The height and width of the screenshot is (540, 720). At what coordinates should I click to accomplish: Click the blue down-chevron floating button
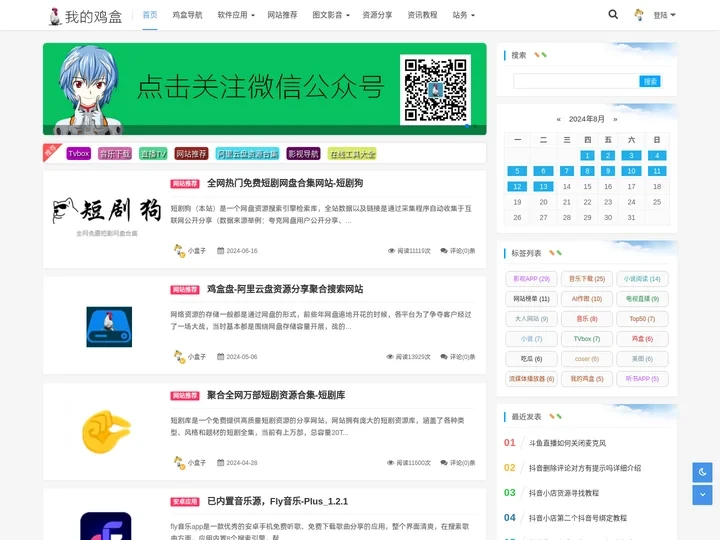[702, 495]
